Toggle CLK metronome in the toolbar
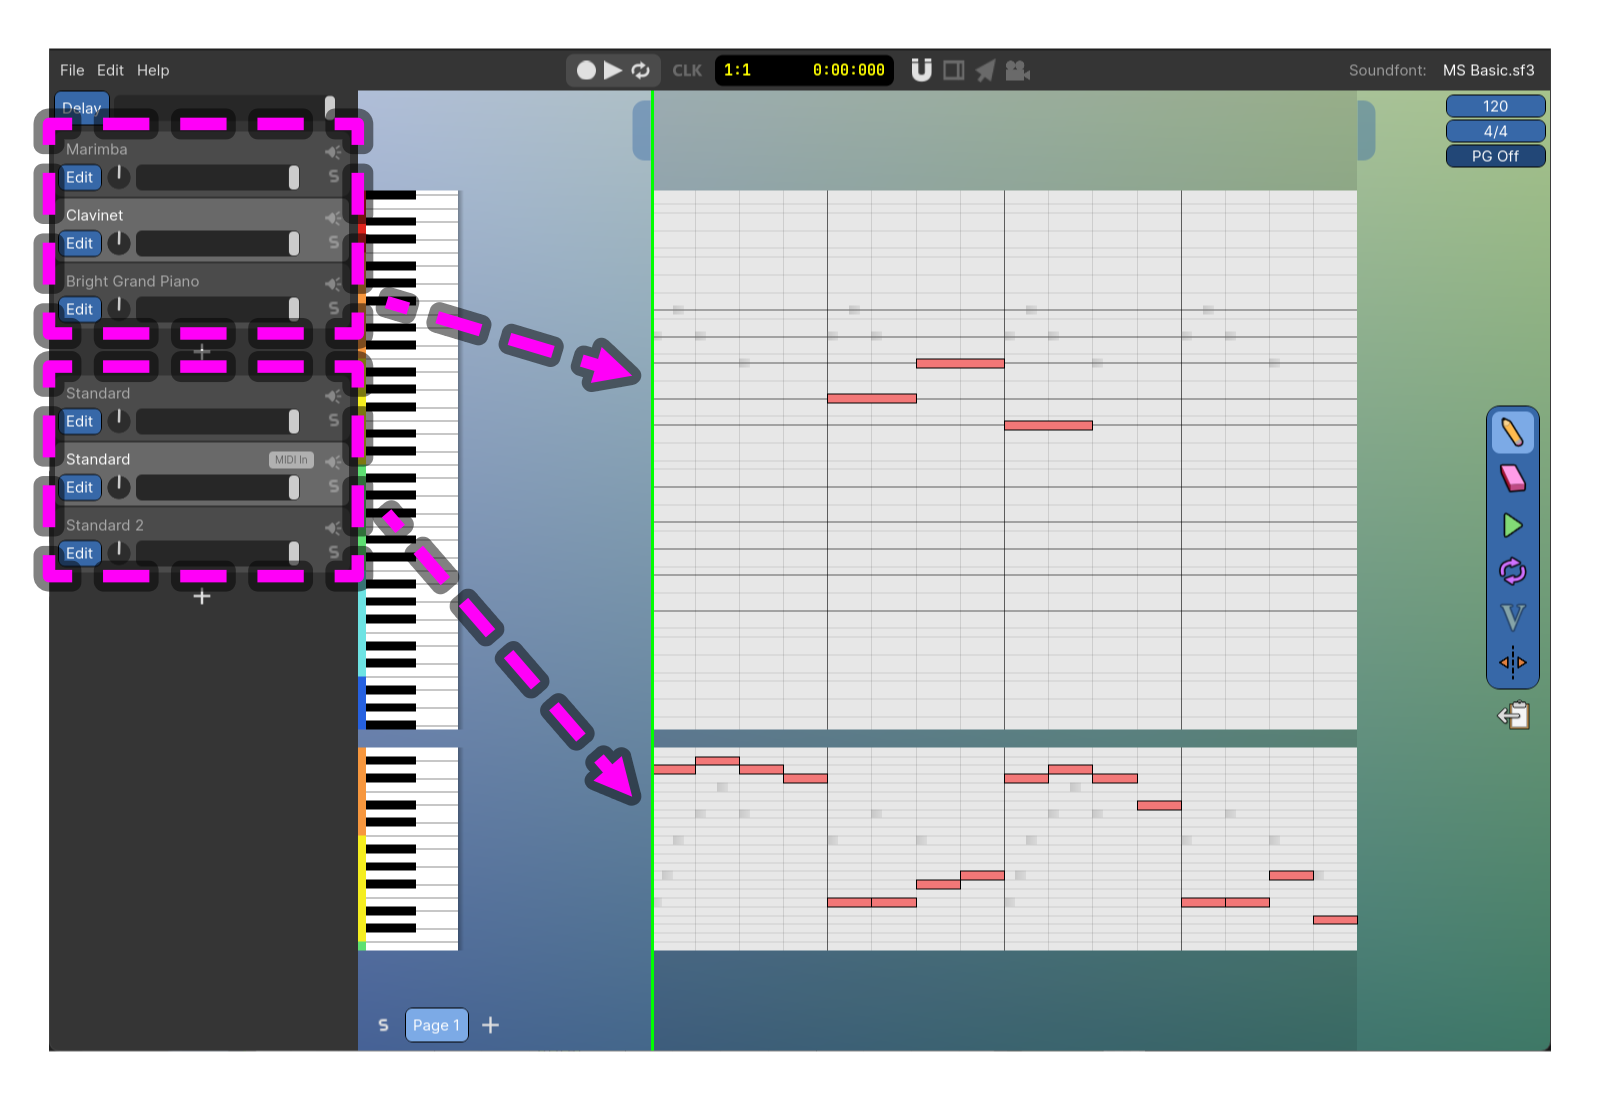The height and width of the screenshot is (1100, 1600). click(687, 70)
